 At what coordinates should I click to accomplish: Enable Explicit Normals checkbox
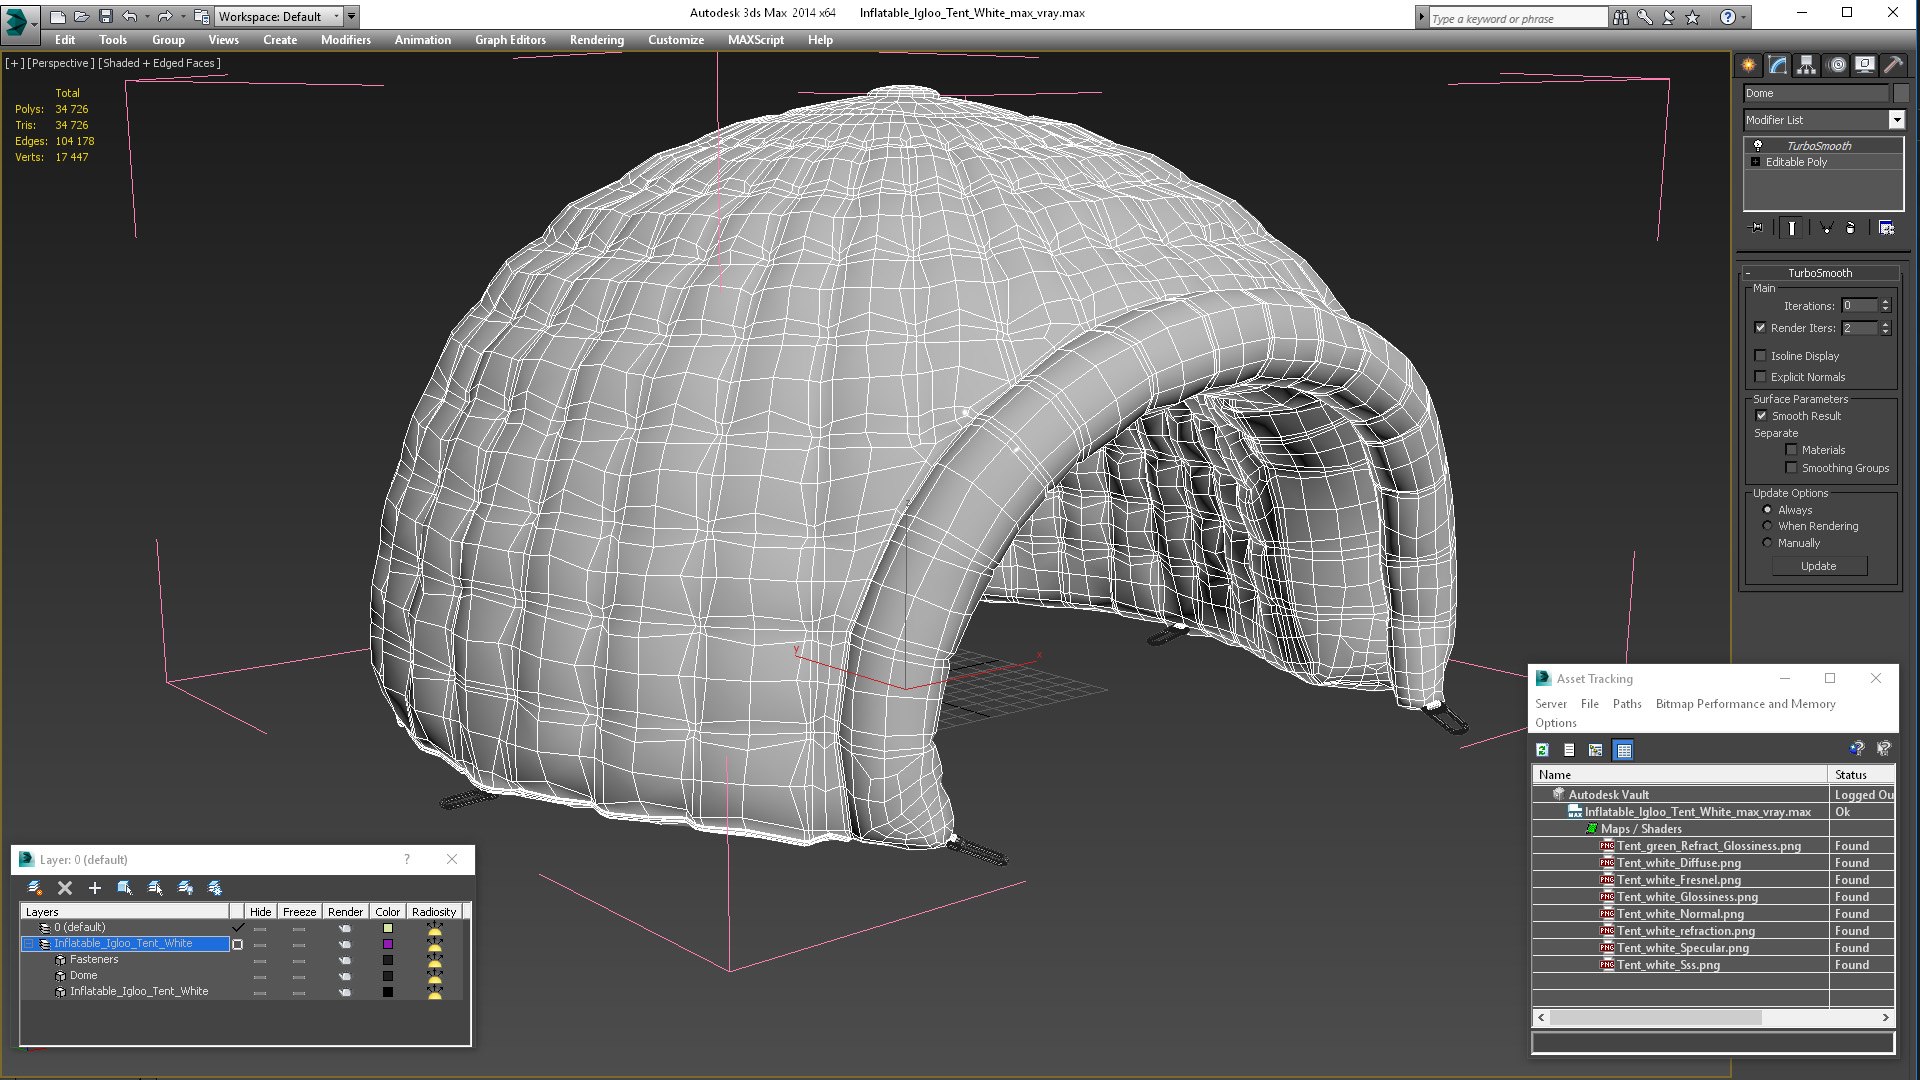tap(1760, 377)
